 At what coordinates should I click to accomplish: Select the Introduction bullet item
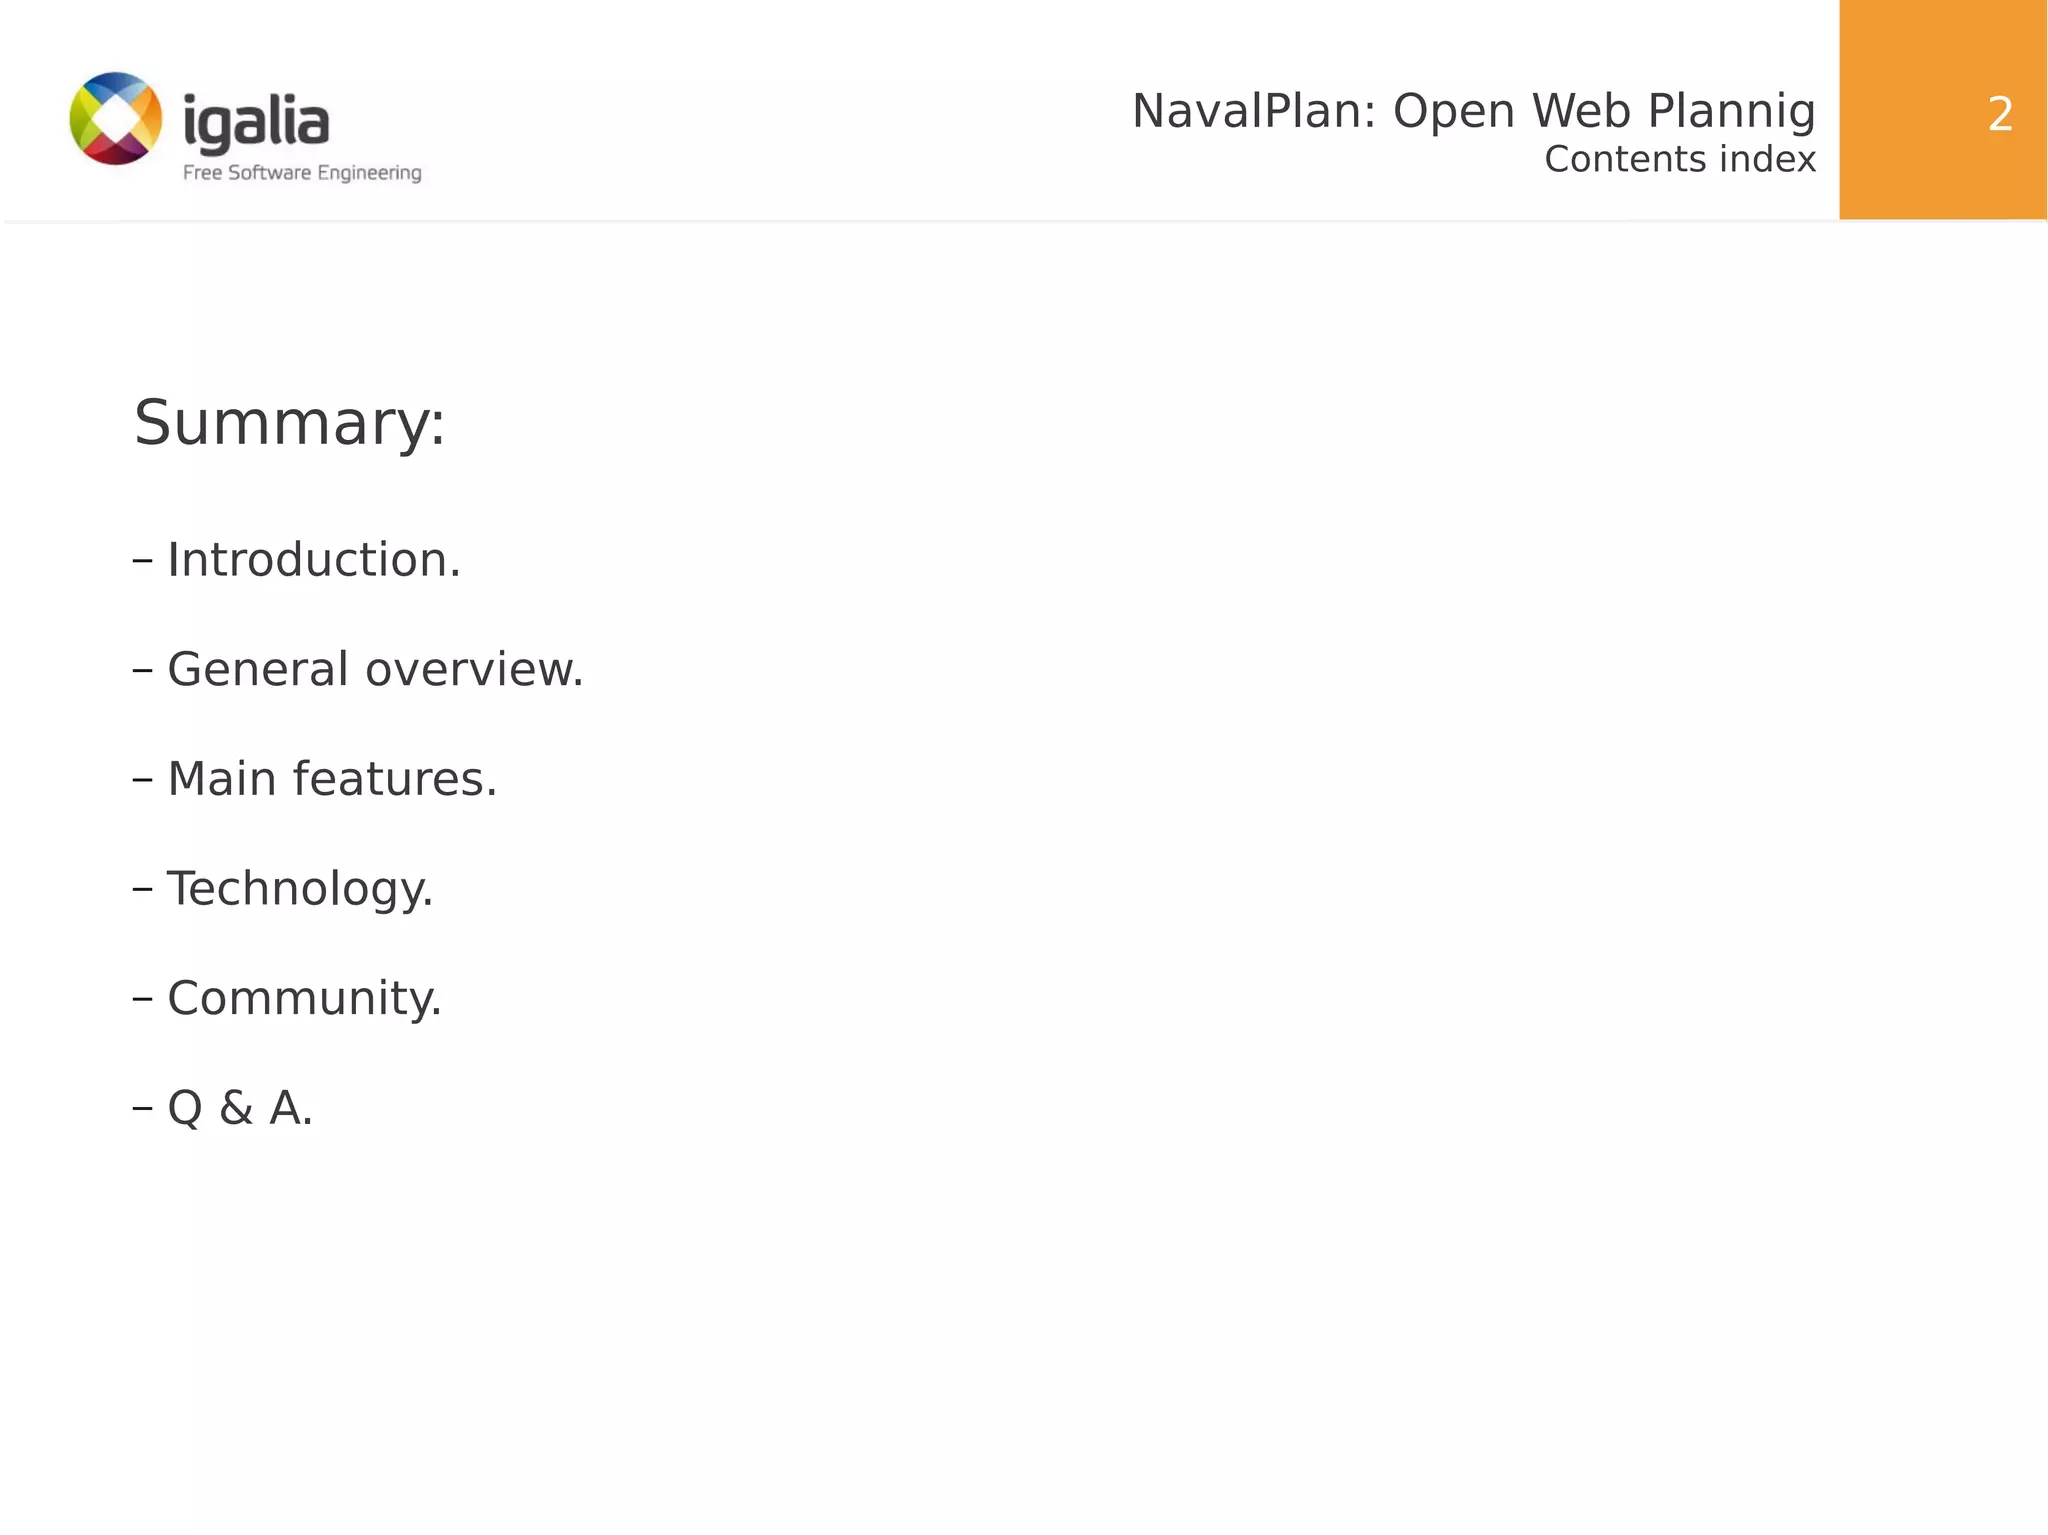point(313,560)
